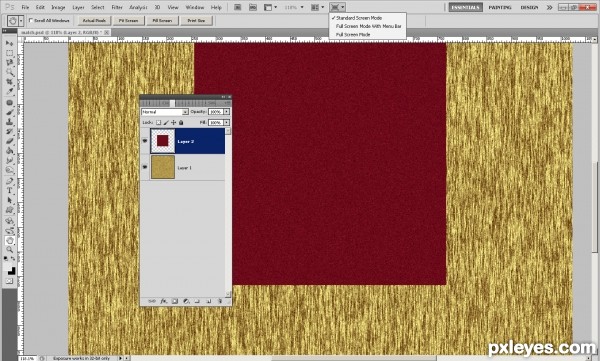600x361 pixels.
Task: Create new adjustment layer icon
Action: tap(186, 301)
